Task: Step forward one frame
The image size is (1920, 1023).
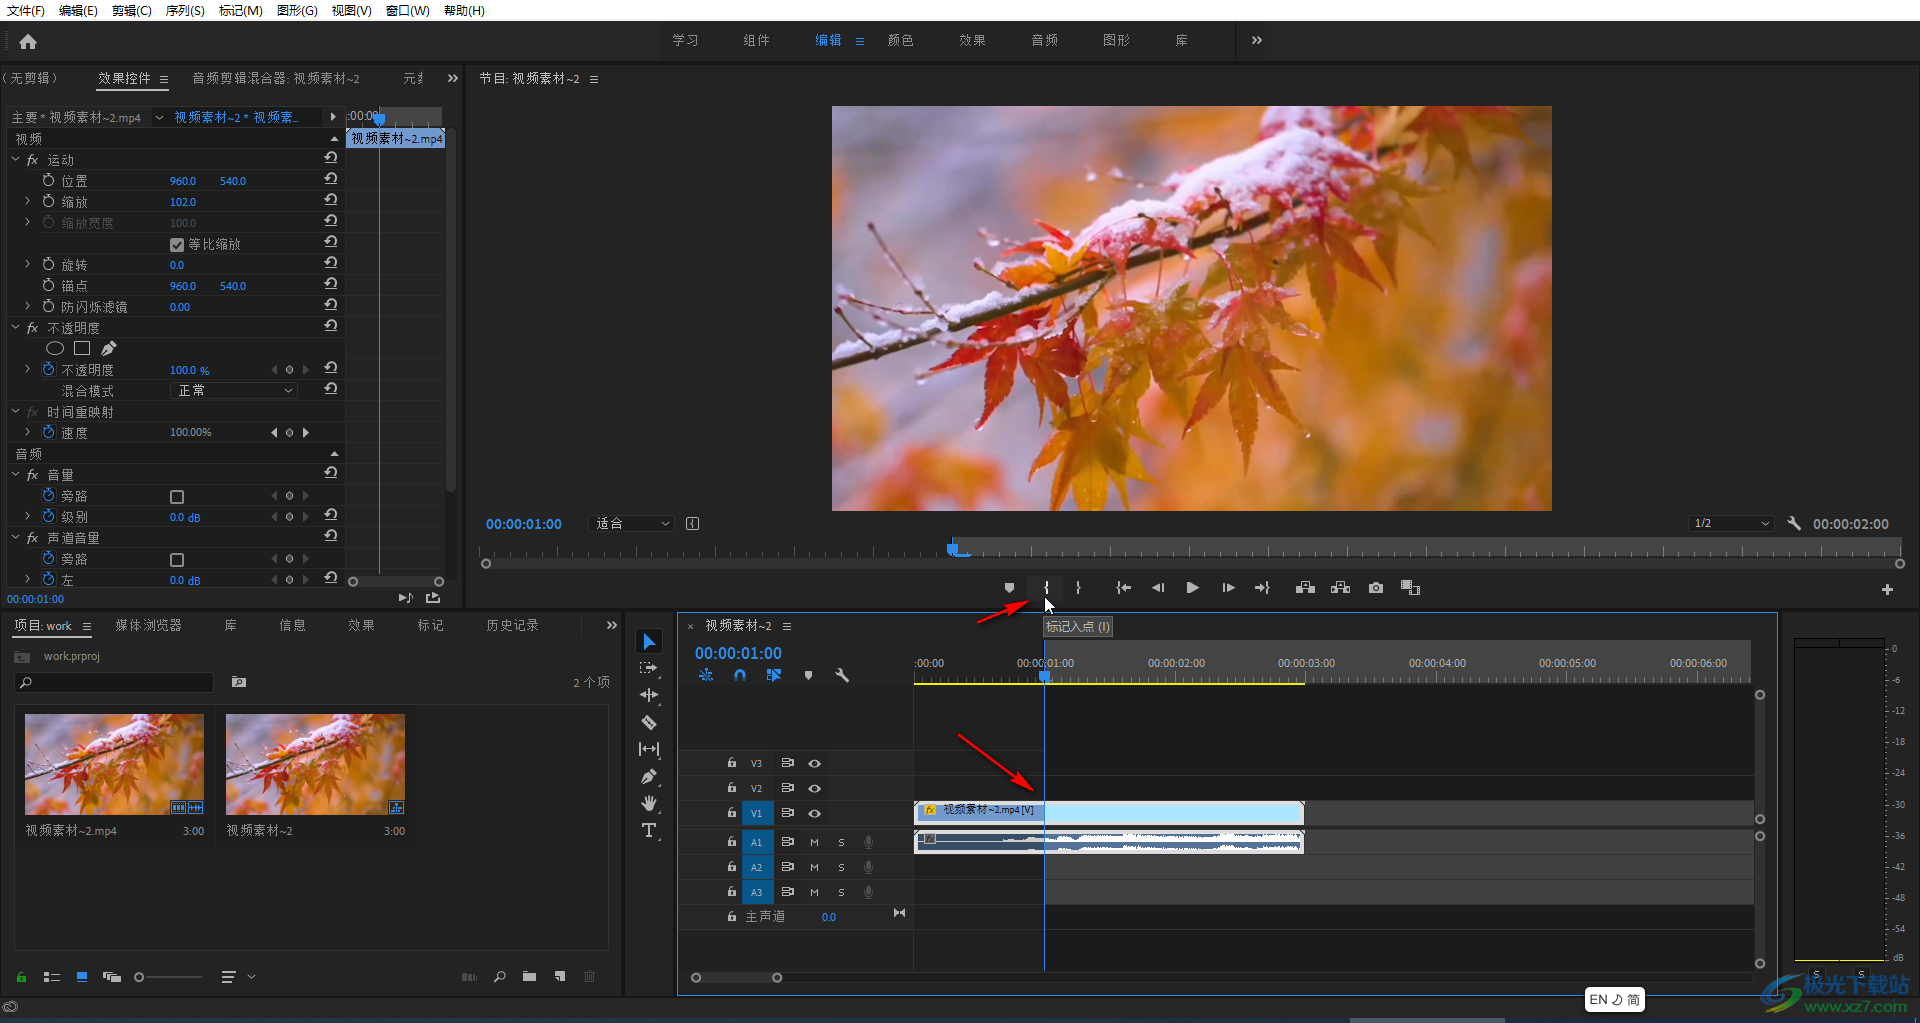Action: click(x=1228, y=588)
